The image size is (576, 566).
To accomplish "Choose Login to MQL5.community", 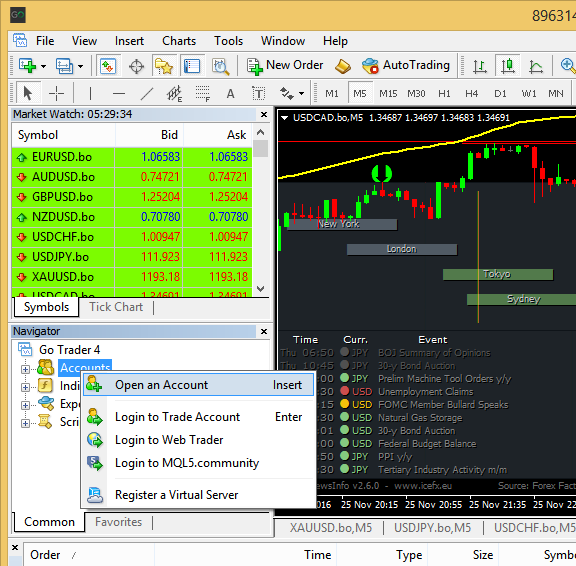I will tap(198, 463).
